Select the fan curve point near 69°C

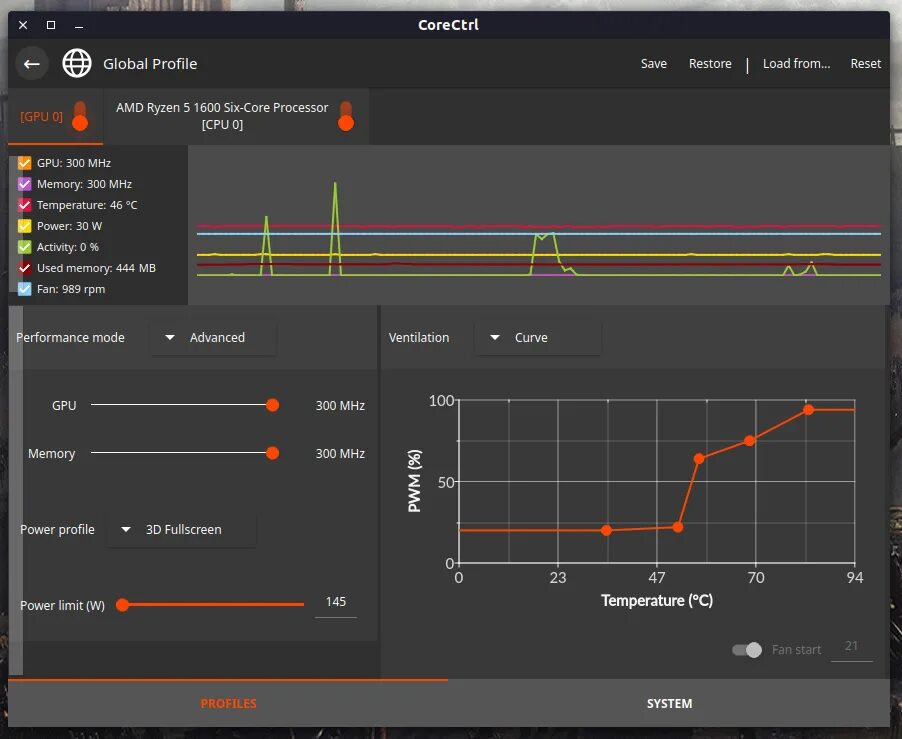(x=750, y=441)
